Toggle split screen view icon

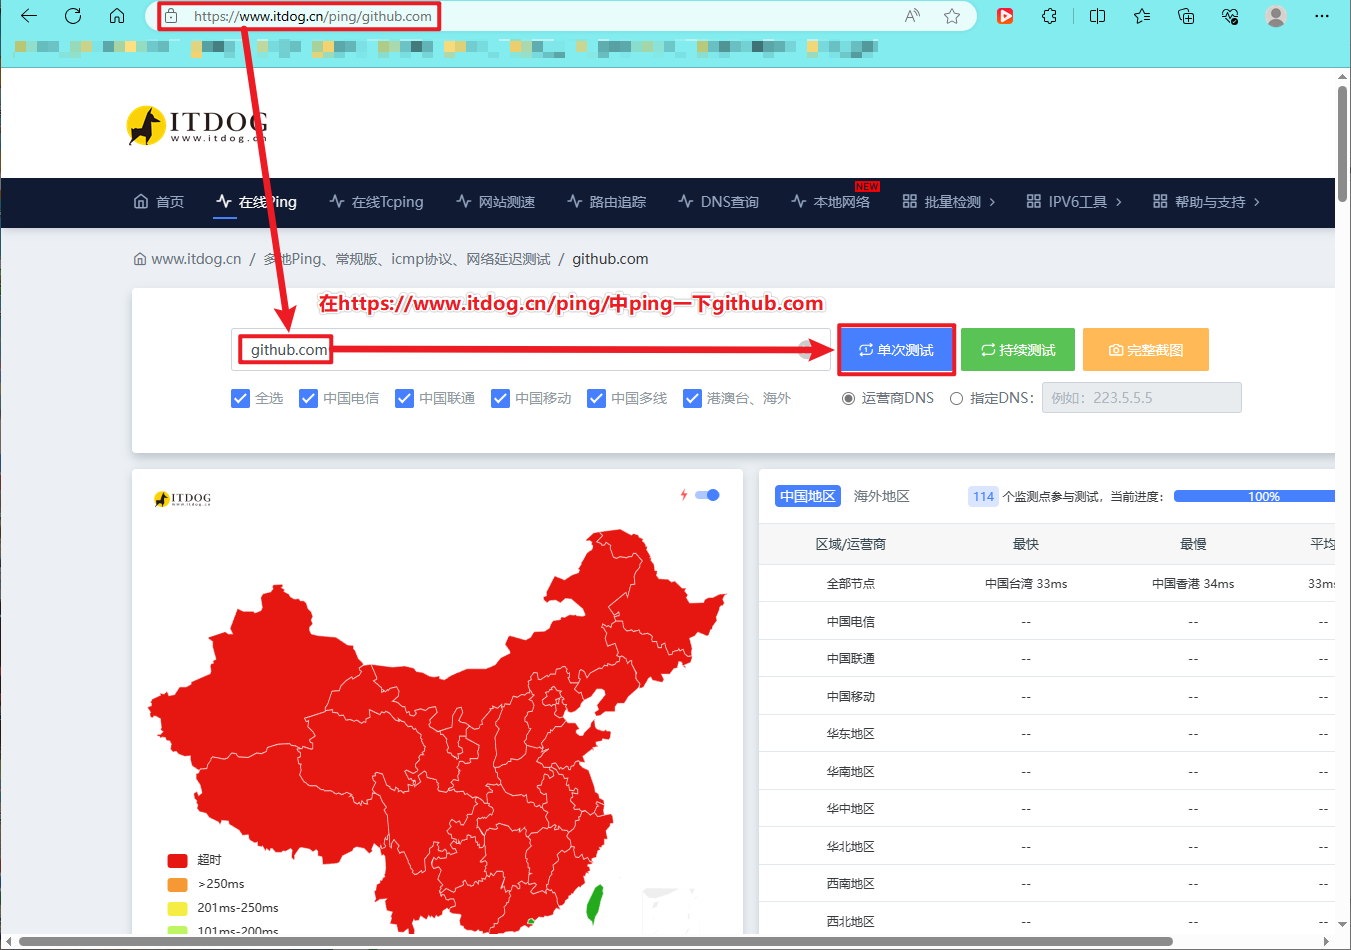click(x=1097, y=16)
